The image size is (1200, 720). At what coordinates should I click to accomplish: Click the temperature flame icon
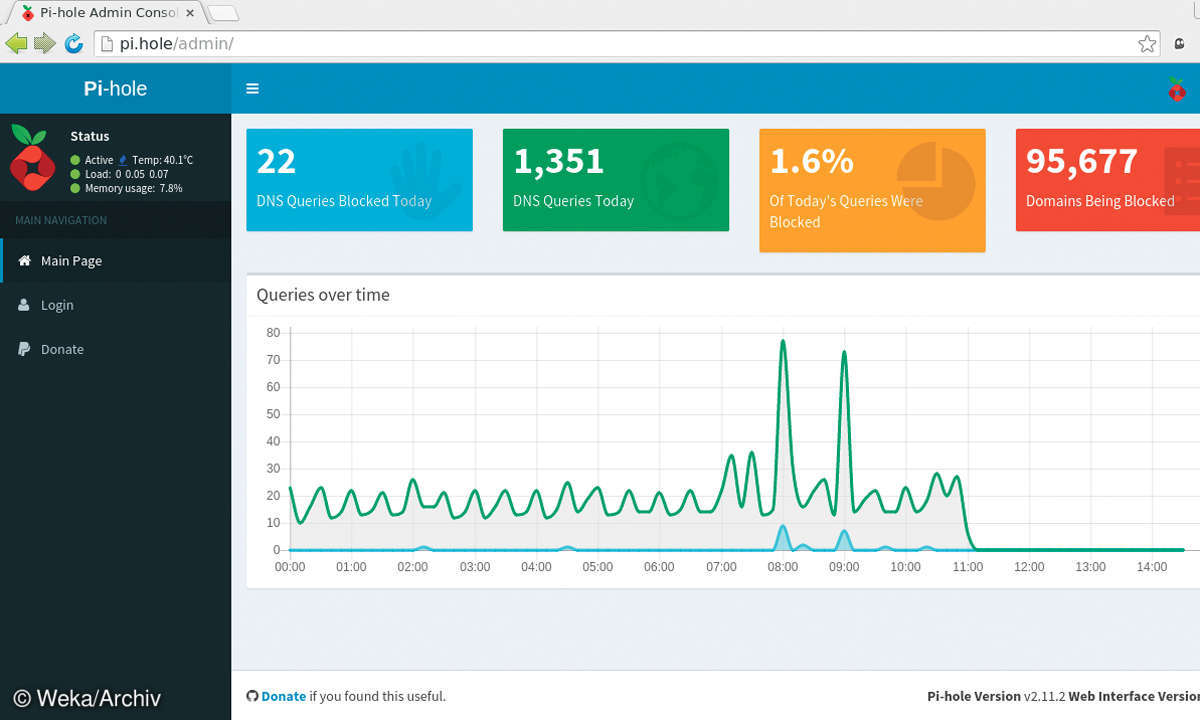pyautogui.click(x=123, y=160)
